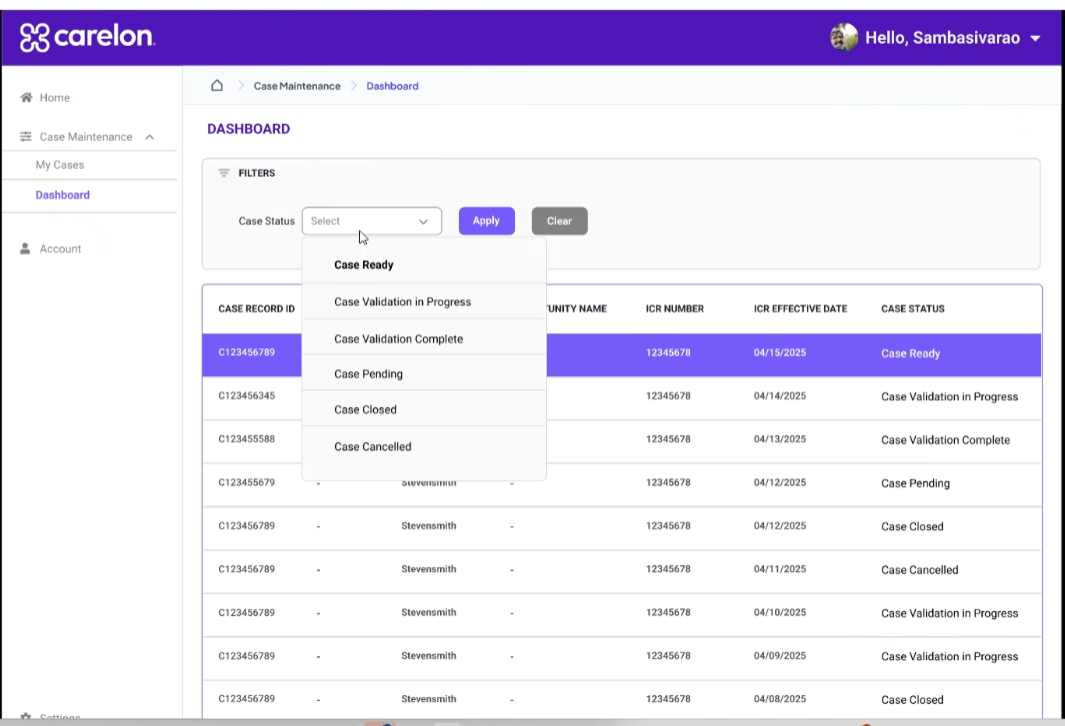Click the Case Maintenance sliders icon
The height and width of the screenshot is (726, 1065).
(27, 137)
